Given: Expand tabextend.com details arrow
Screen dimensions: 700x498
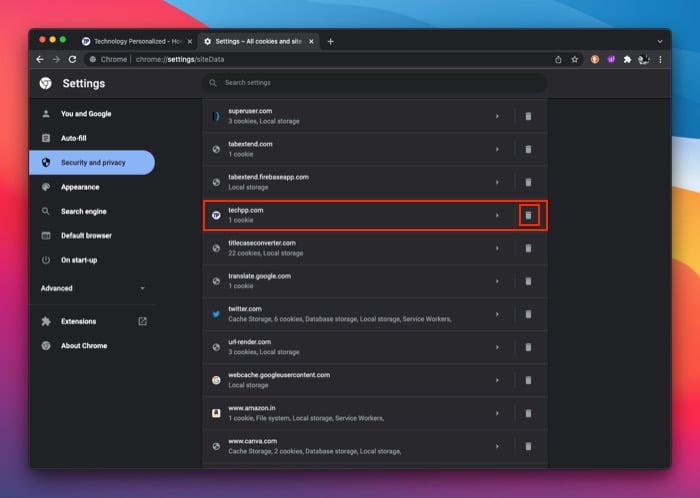Looking at the screenshot, I should click(497, 149).
